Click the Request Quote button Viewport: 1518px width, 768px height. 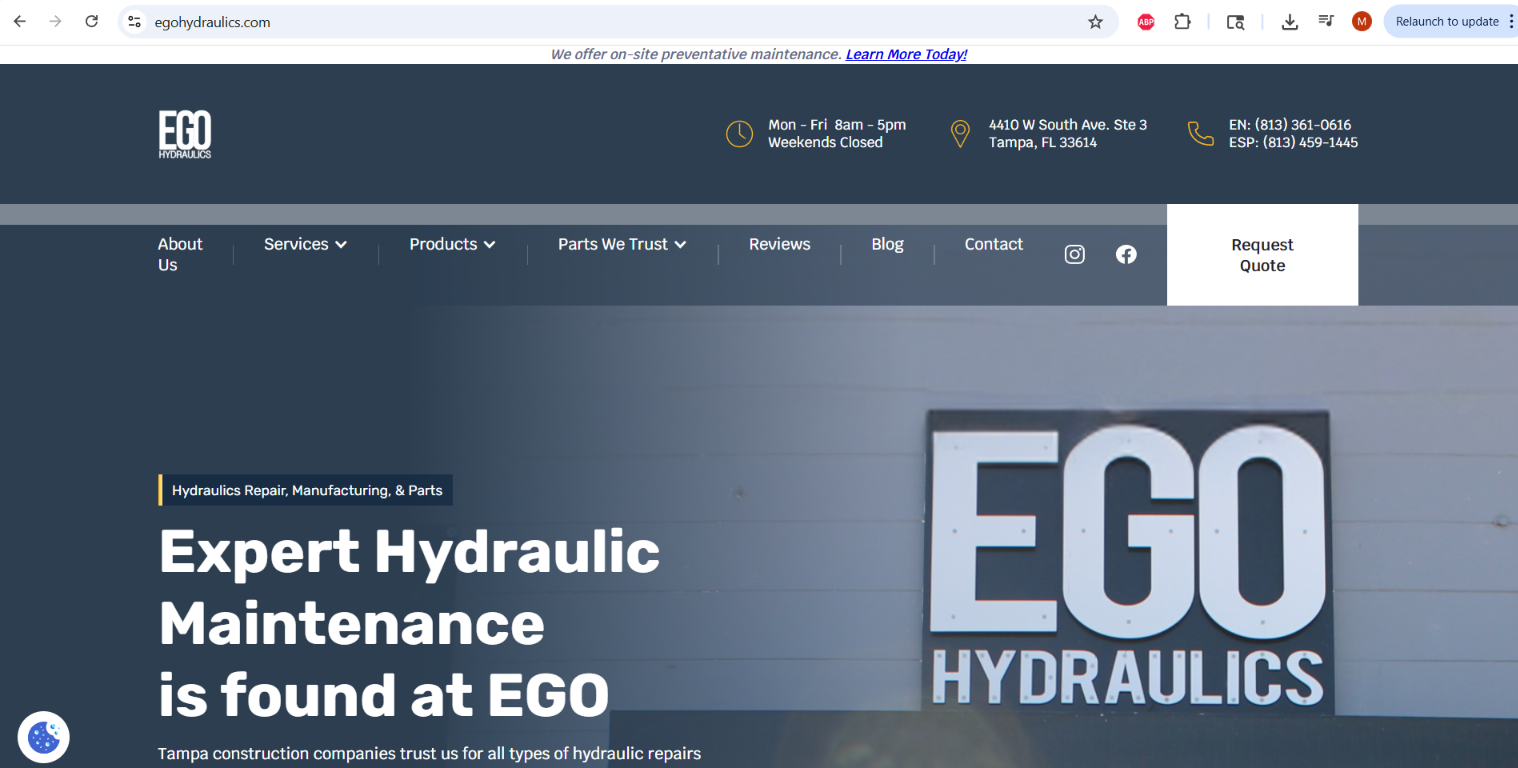click(x=1262, y=255)
